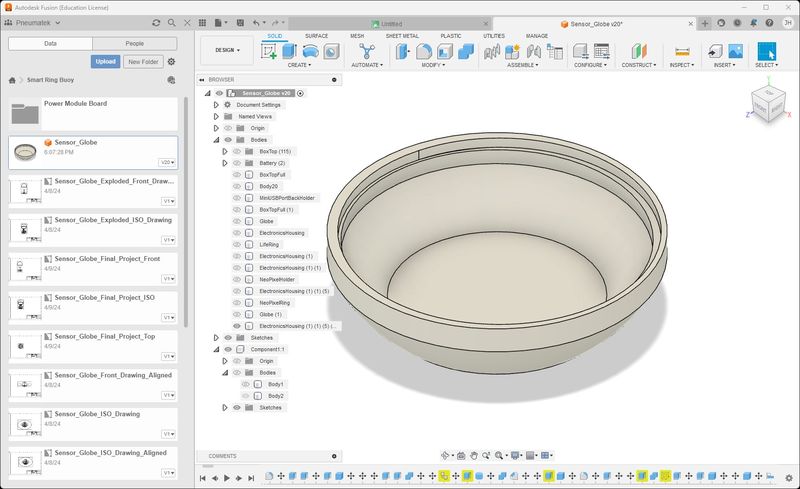Viewport: 800px width, 489px height.
Task: Switch to the UTILITIES tab
Action: pos(494,36)
